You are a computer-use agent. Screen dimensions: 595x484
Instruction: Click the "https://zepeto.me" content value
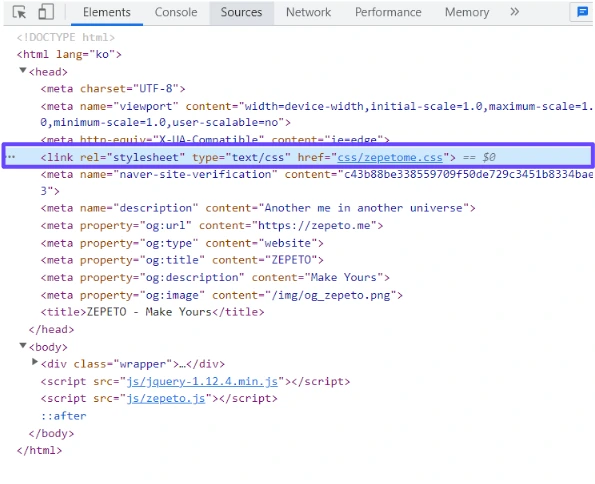tap(314, 225)
